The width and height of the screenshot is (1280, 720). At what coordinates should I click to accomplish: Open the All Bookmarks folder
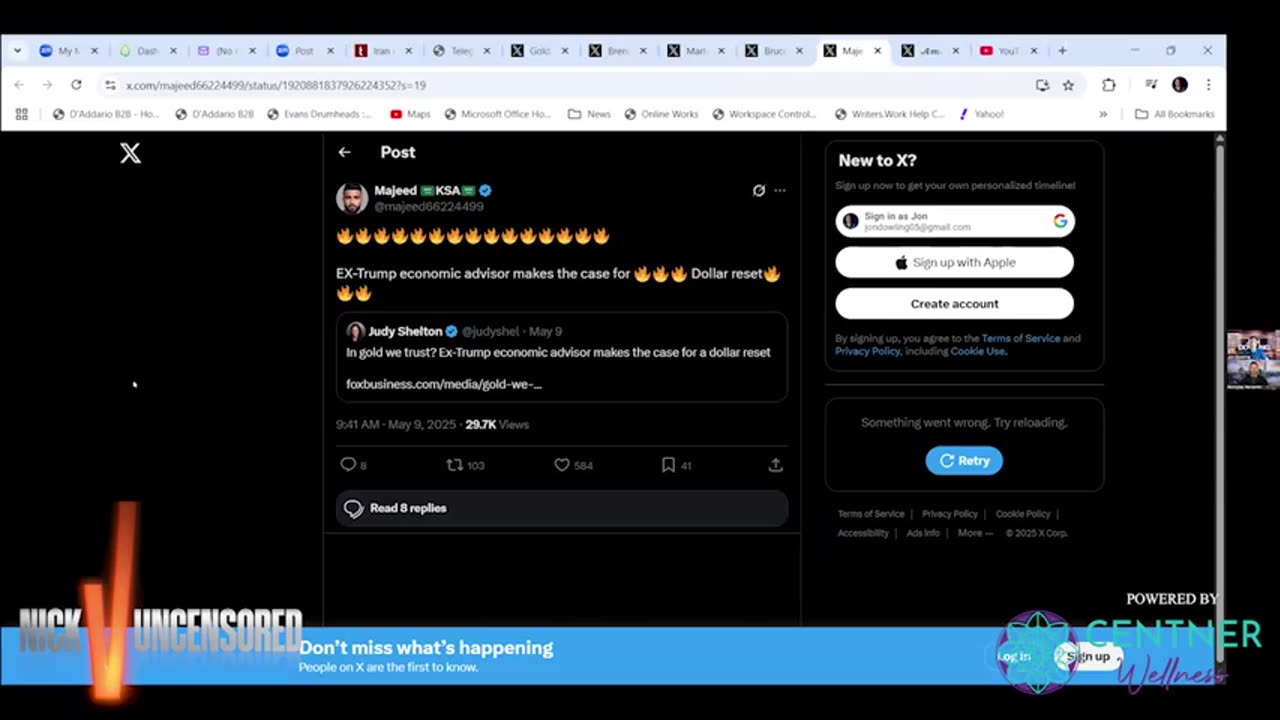[1175, 114]
